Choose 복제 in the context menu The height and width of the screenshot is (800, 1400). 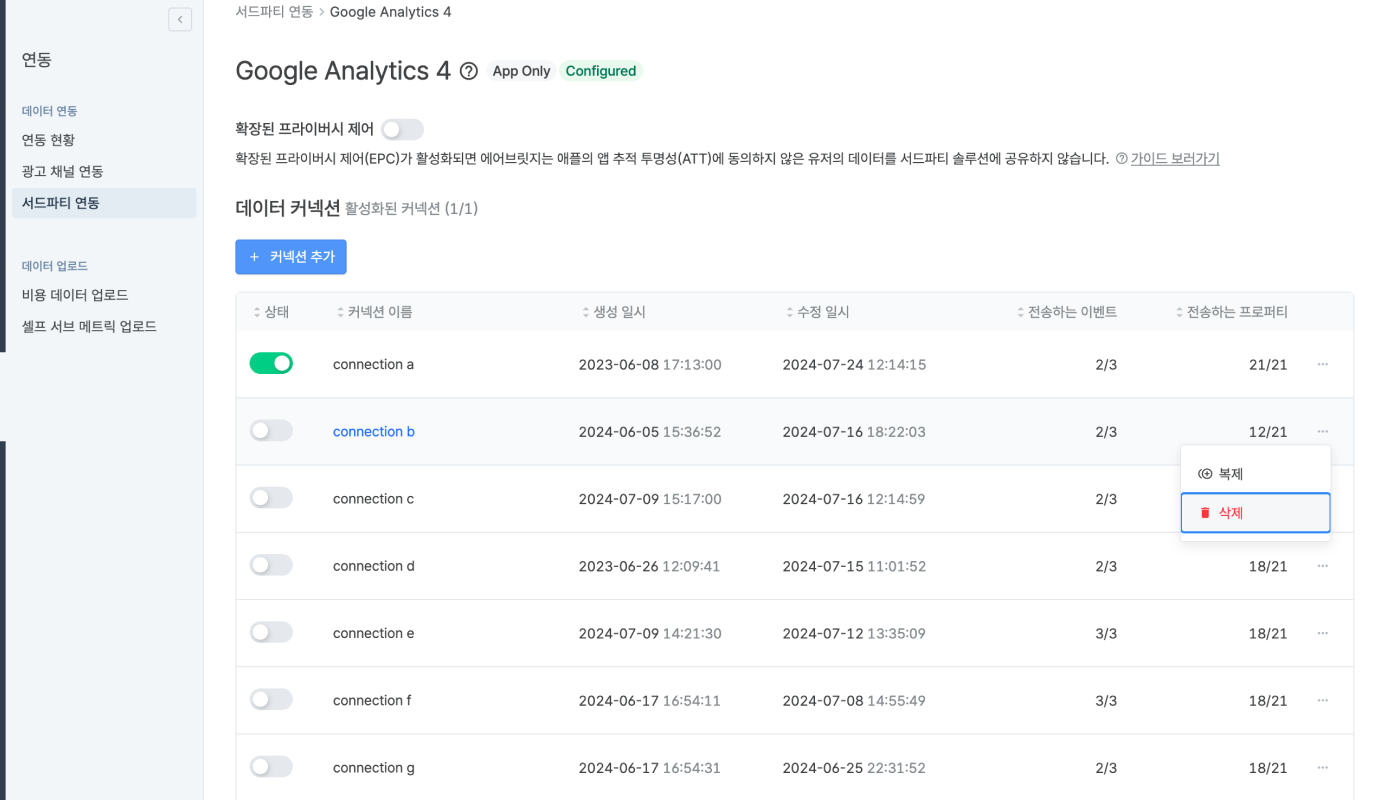(x=1255, y=474)
